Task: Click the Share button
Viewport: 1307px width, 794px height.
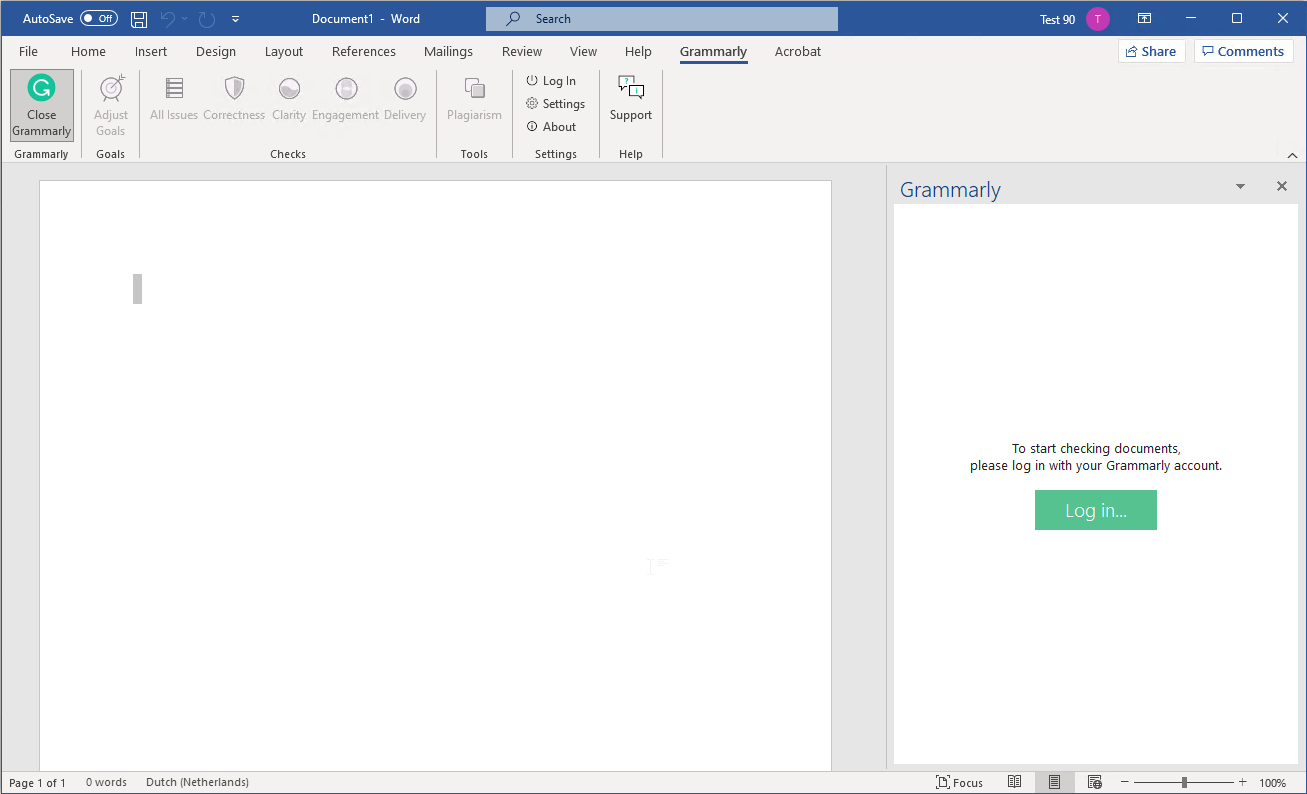Action: pos(1151,52)
